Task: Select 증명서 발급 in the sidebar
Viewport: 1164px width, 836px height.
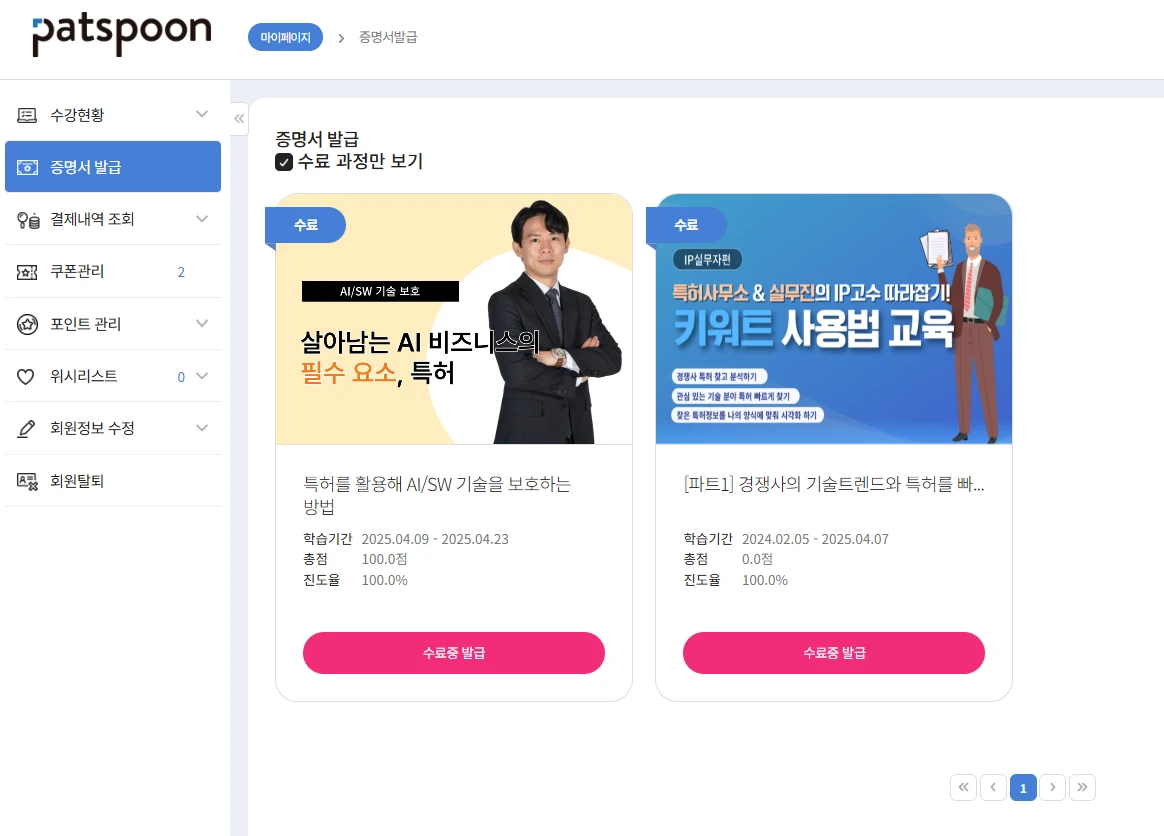Action: tap(113, 166)
